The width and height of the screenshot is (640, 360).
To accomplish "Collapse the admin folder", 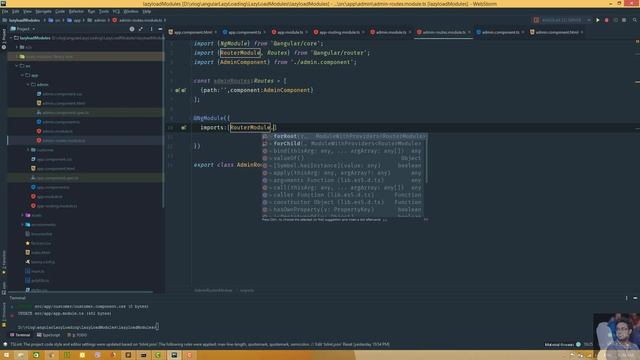I will pyautogui.click(x=28, y=84).
